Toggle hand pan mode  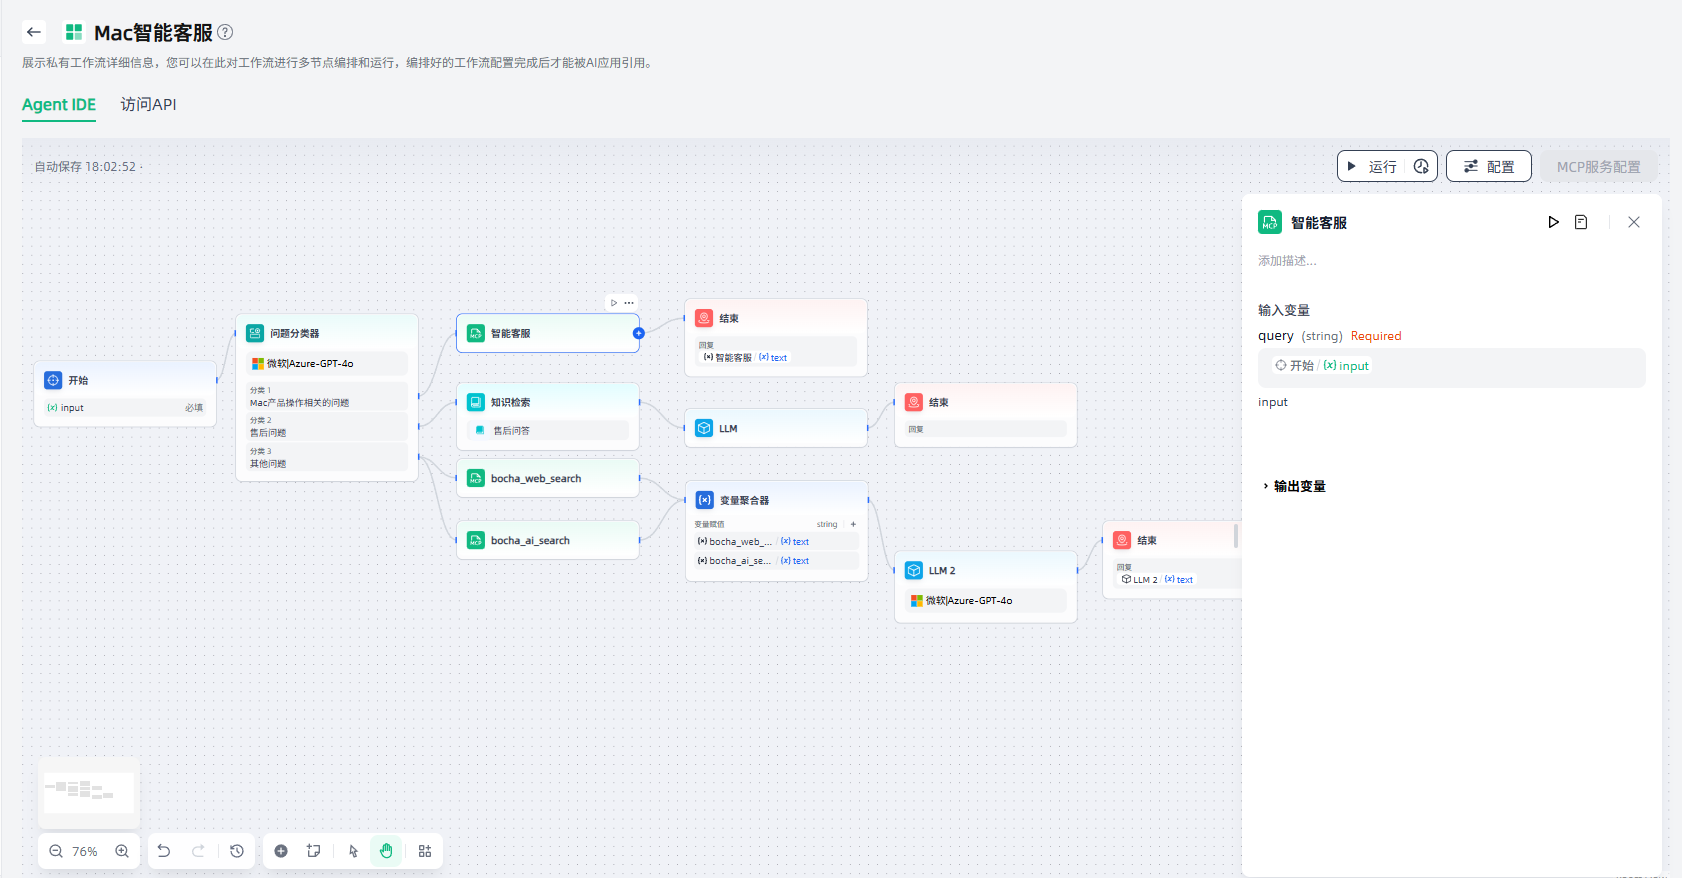386,851
